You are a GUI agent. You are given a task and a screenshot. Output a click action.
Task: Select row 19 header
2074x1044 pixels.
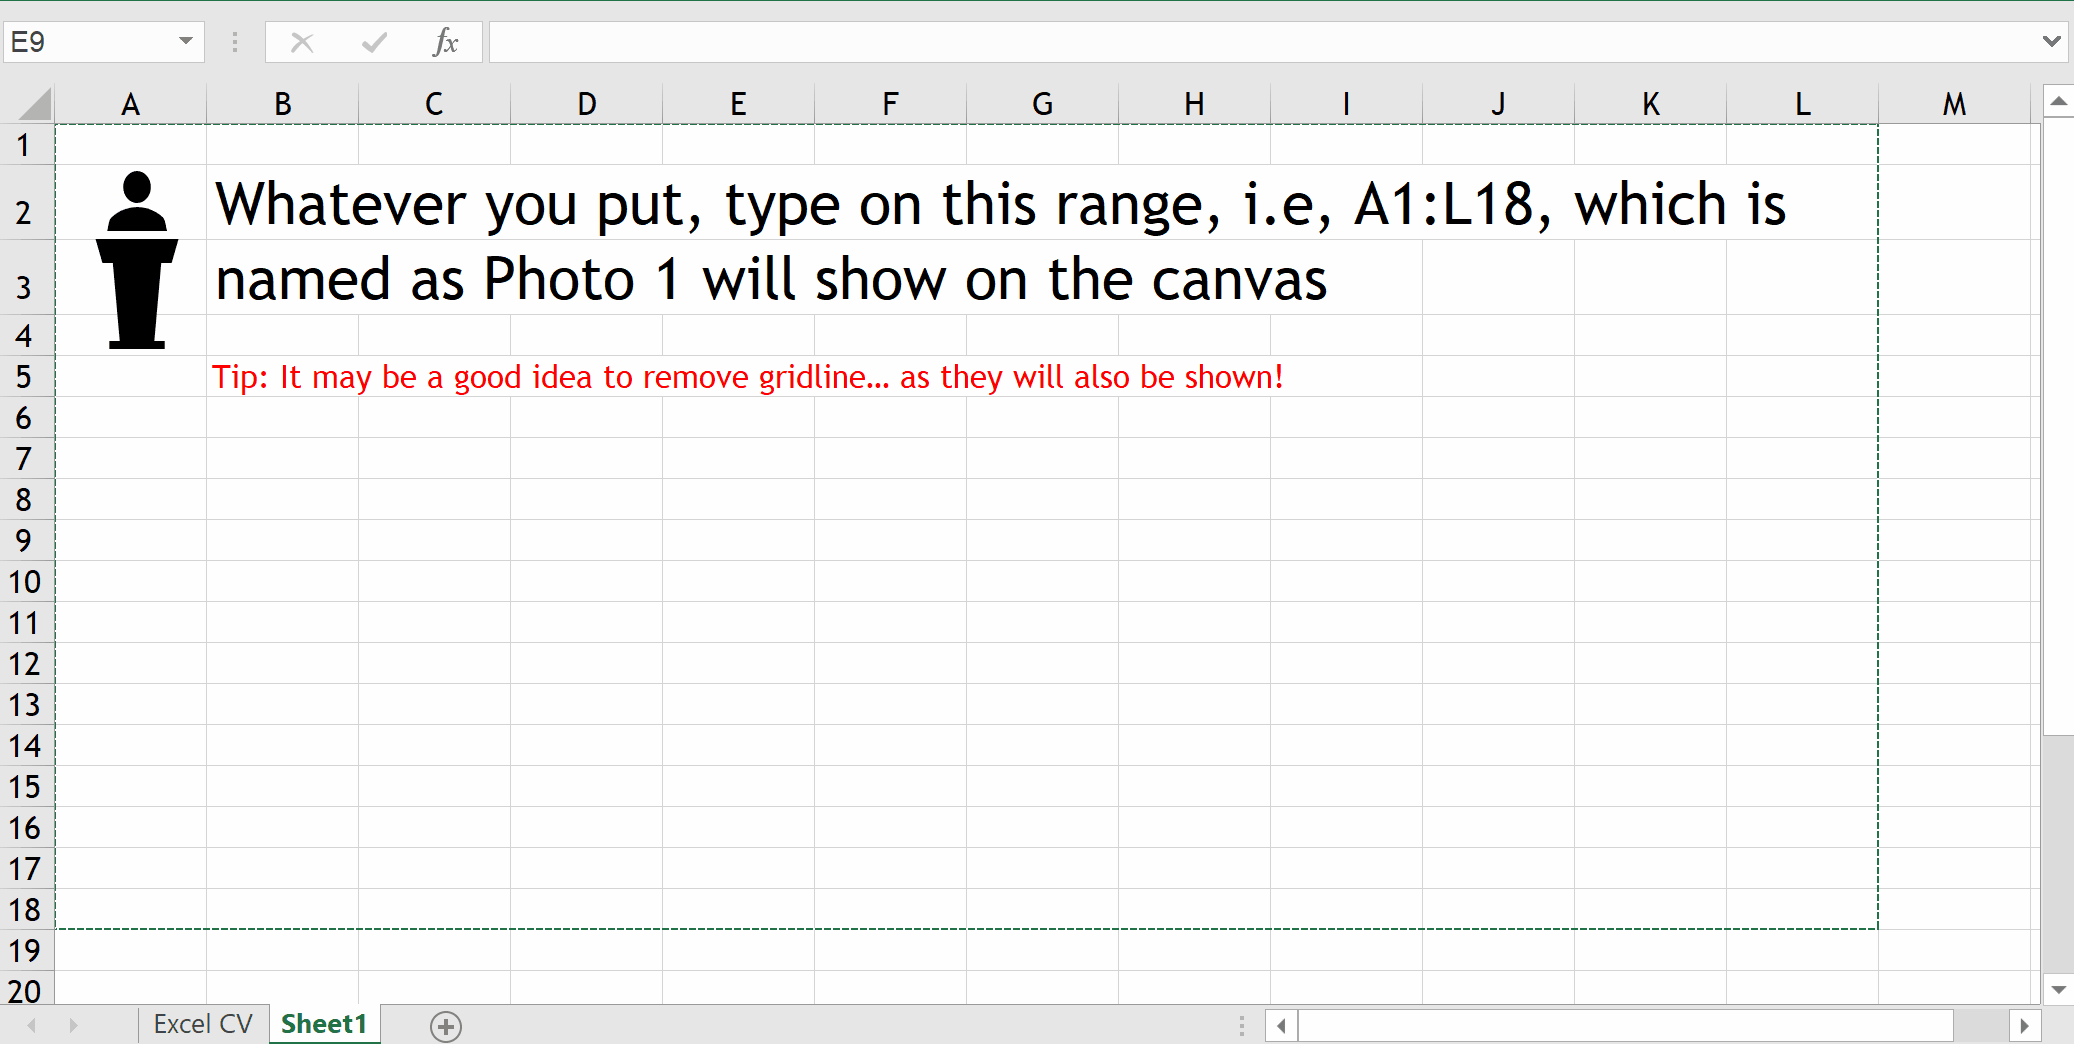click(25, 950)
